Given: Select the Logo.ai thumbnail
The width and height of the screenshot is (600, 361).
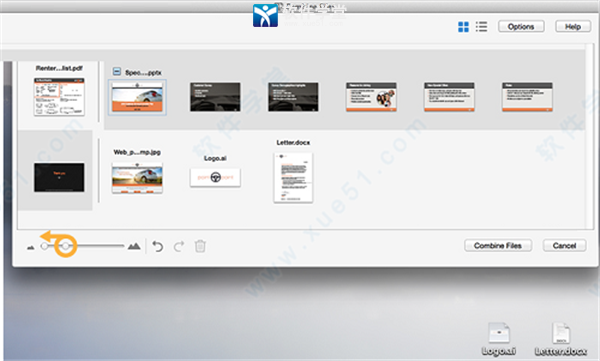Looking at the screenshot, I should coord(215,177).
